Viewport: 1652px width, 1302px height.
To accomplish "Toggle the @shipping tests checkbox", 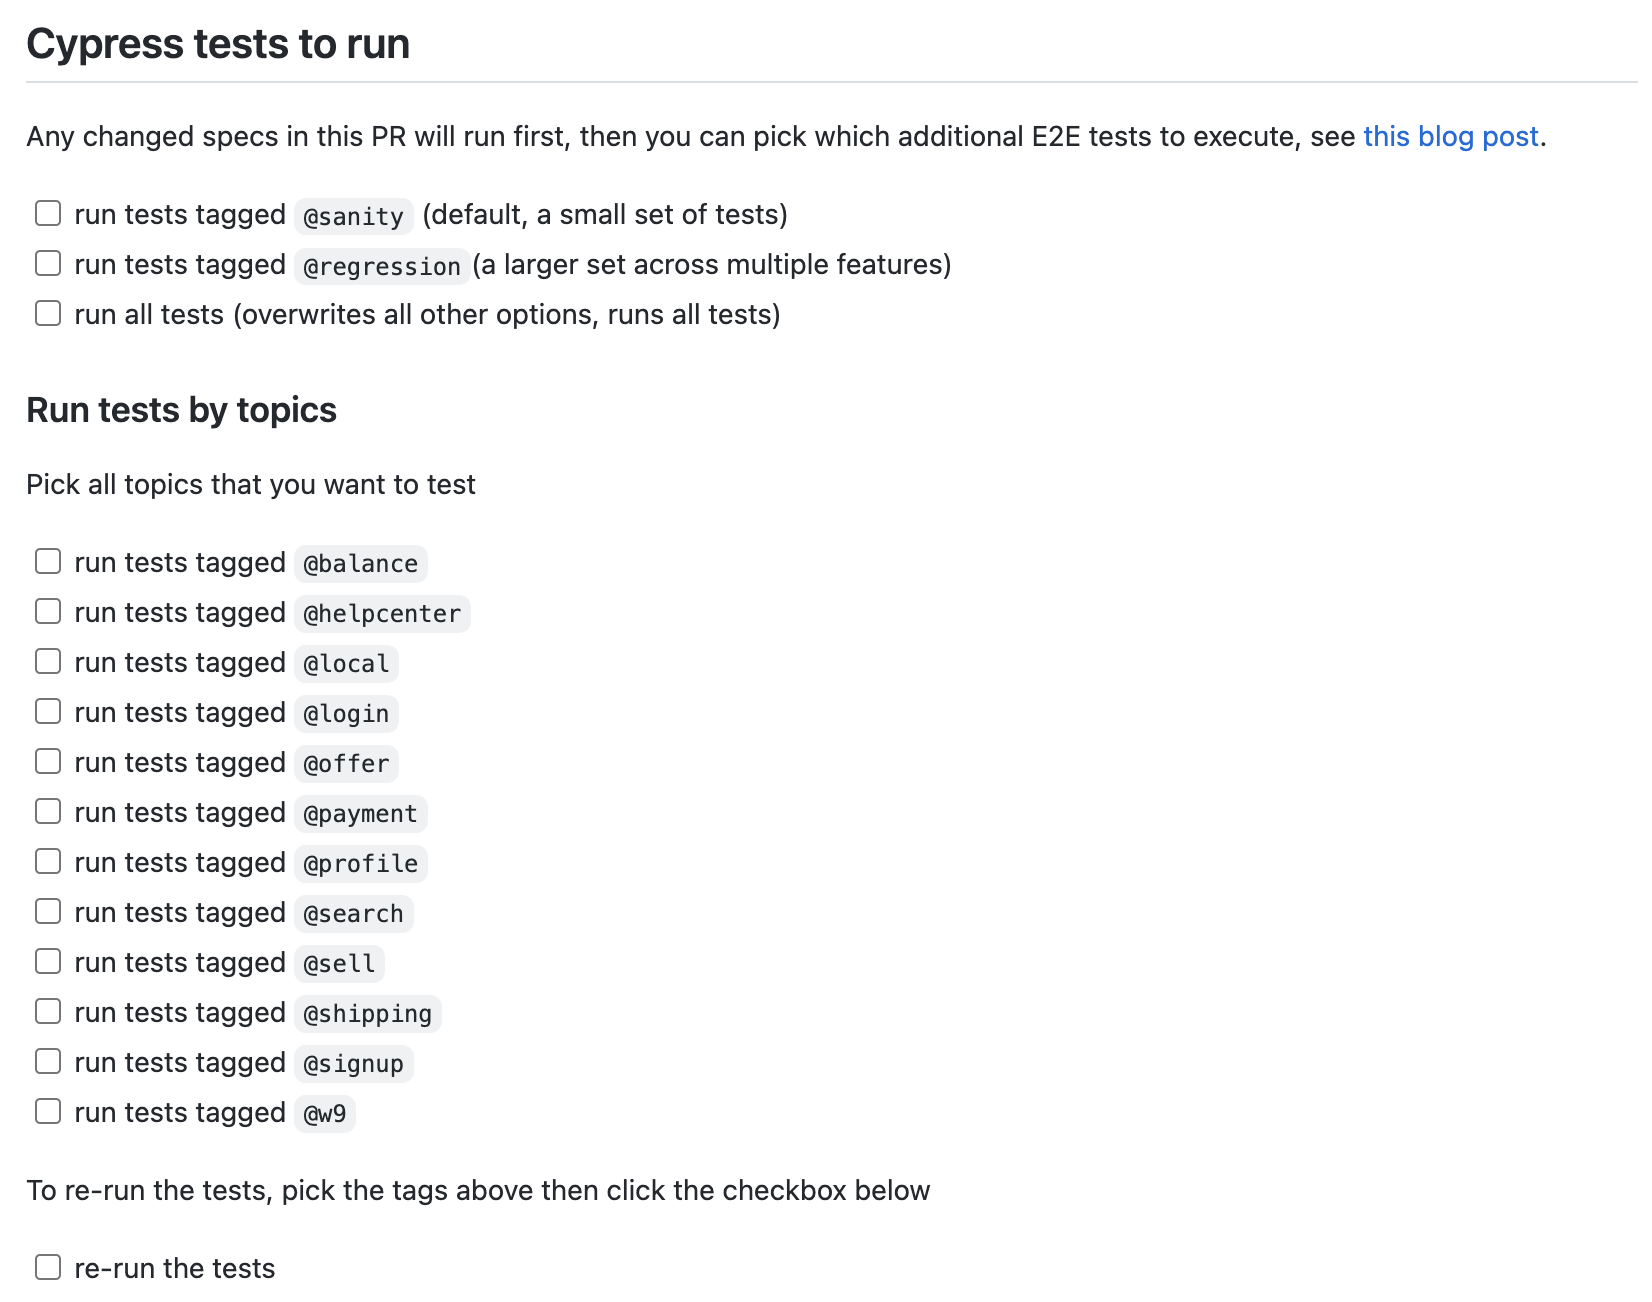I will point(48,1011).
